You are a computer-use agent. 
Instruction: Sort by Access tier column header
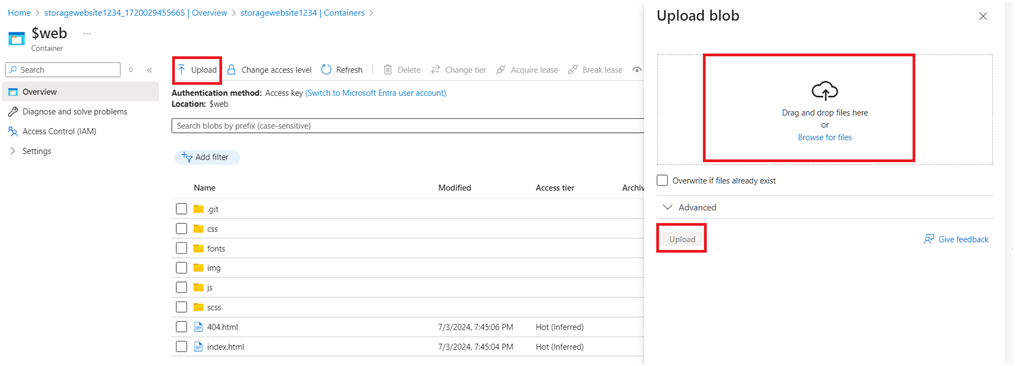[x=555, y=188]
